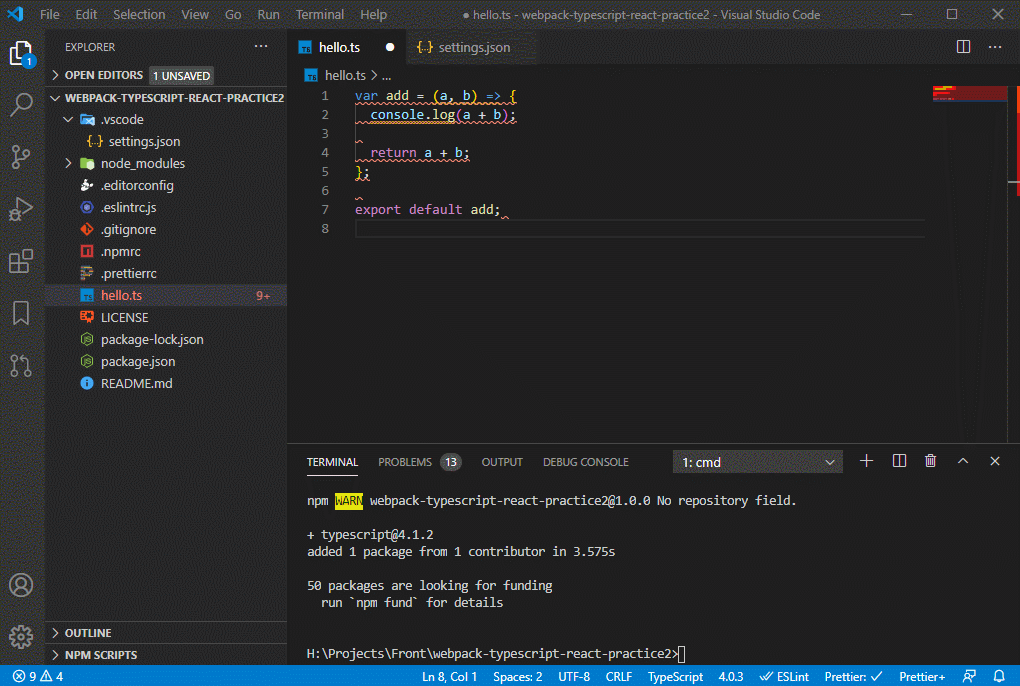Image resolution: width=1020 pixels, height=686 pixels.
Task: Toggle Prettier formatting in status bar
Action: [x=853, y=677]
